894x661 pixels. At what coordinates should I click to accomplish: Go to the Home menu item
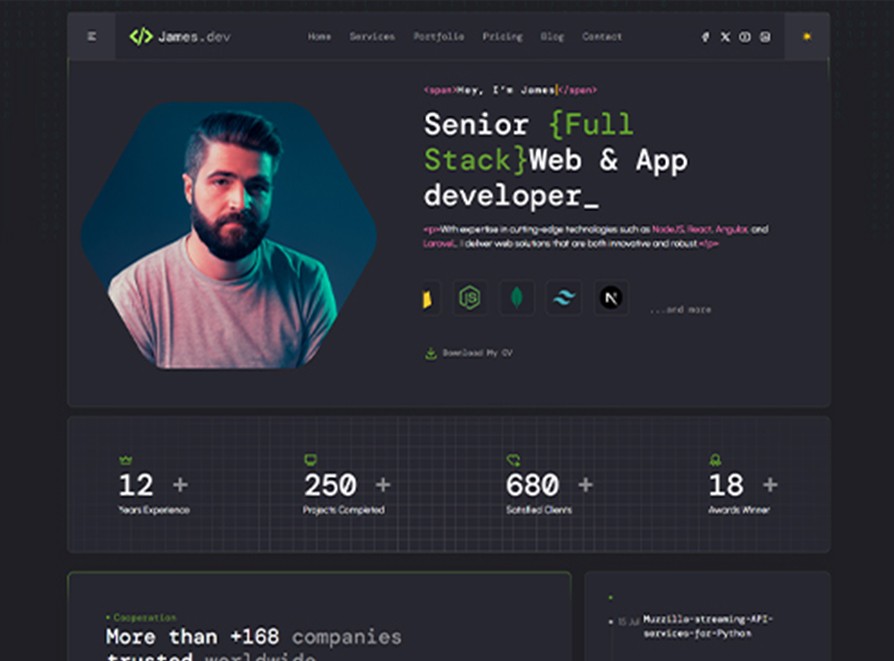point(319,37)
